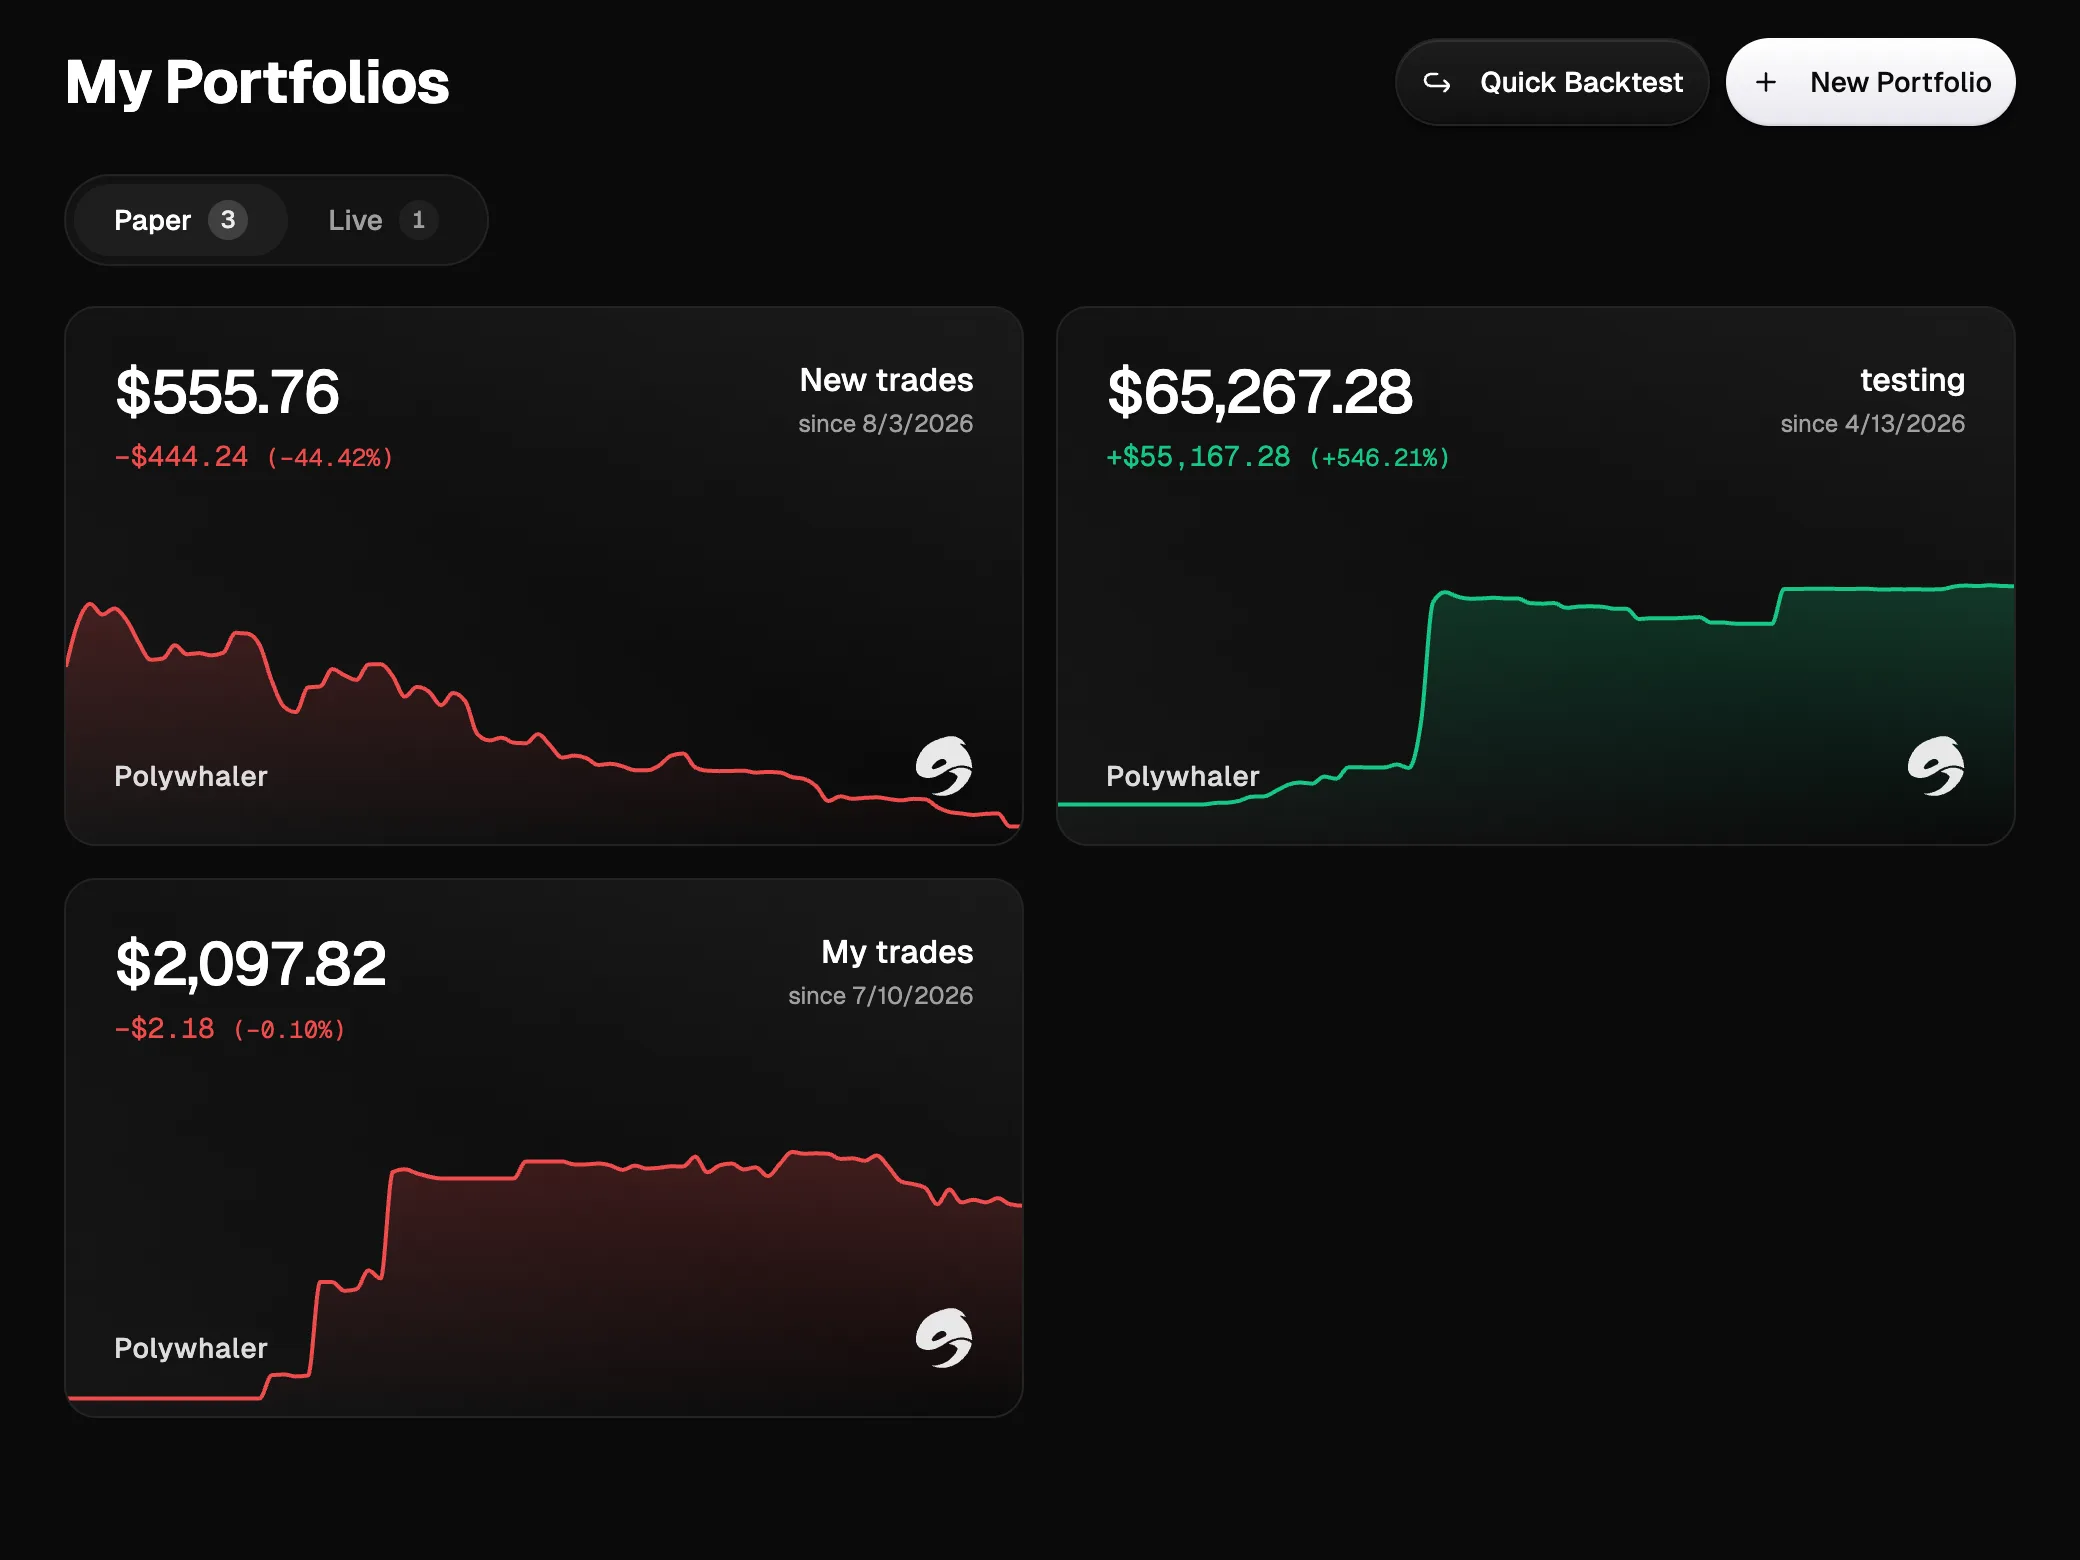The width and height of the screenshot is (2080, 1560).
Task: Switch to the Paper tab
Action: click(180, 220)
